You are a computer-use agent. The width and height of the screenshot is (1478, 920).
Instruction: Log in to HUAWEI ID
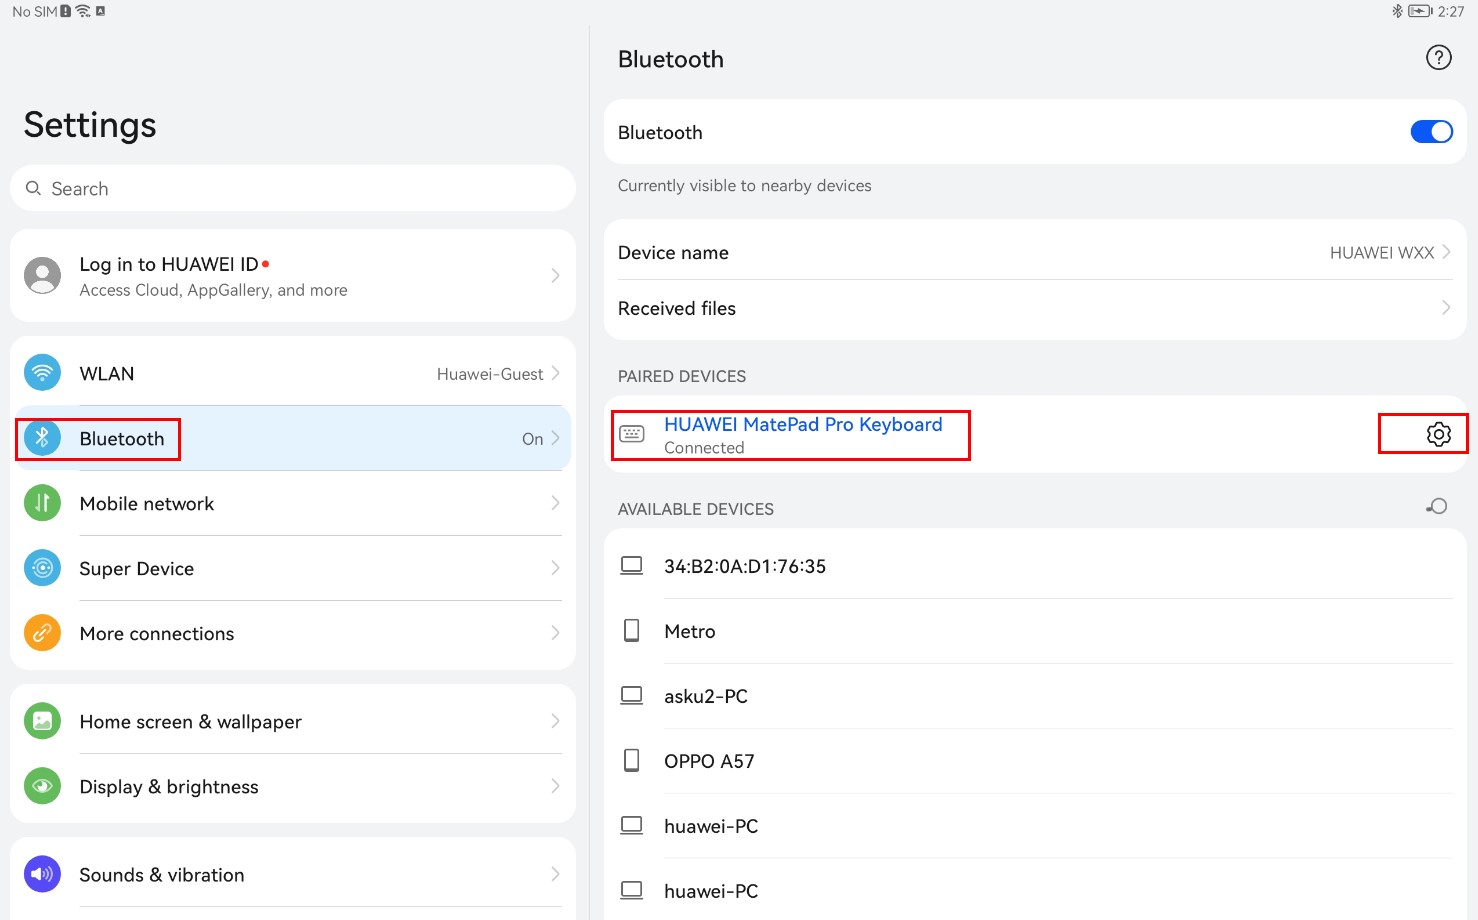click(x=292, y=275)
